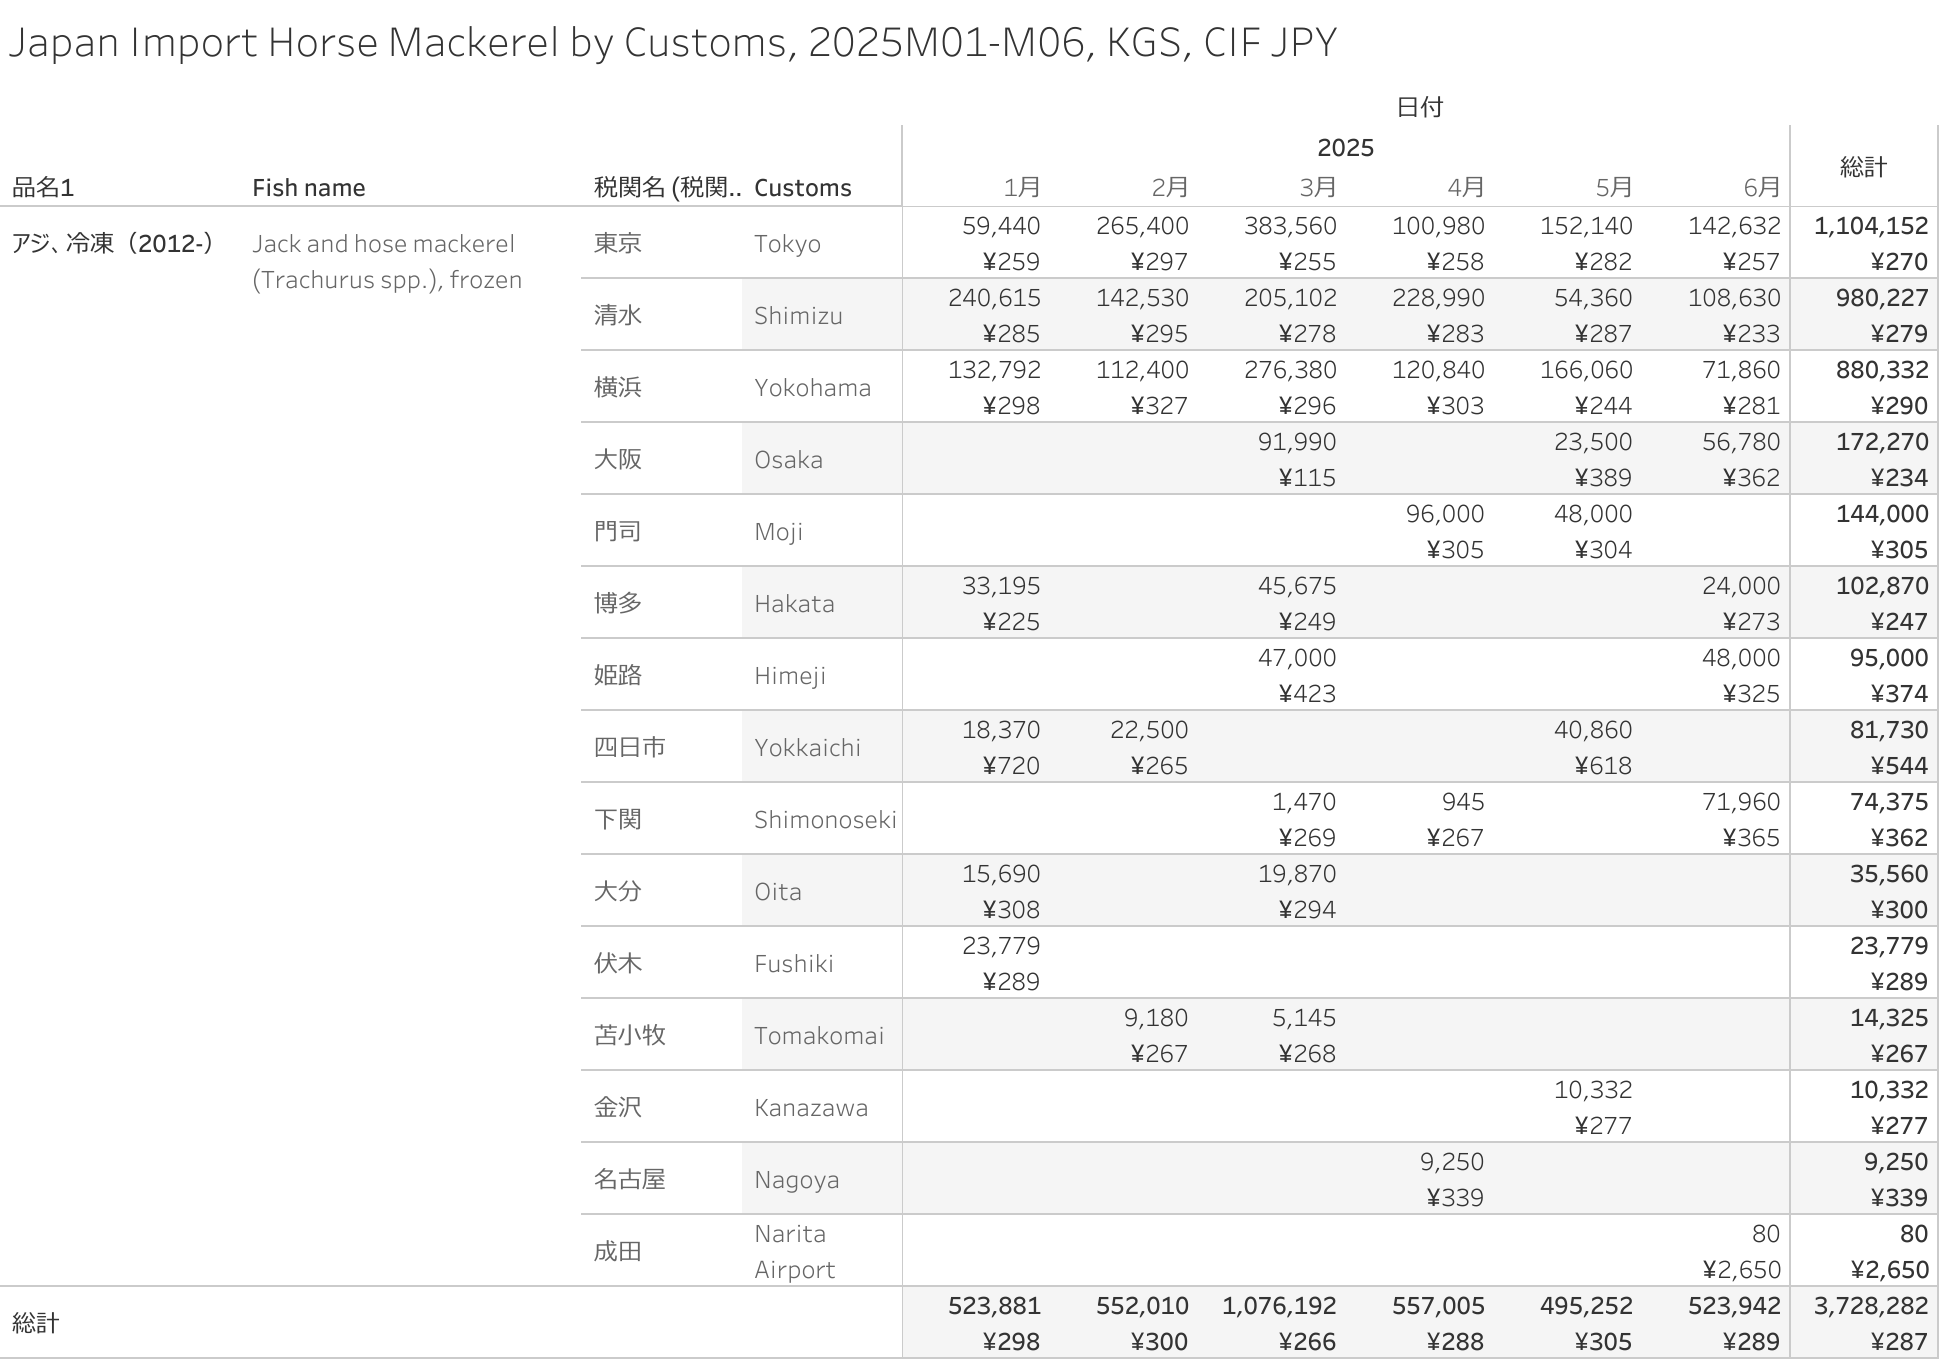Select the '清水' row label

[x=618, y=315]
